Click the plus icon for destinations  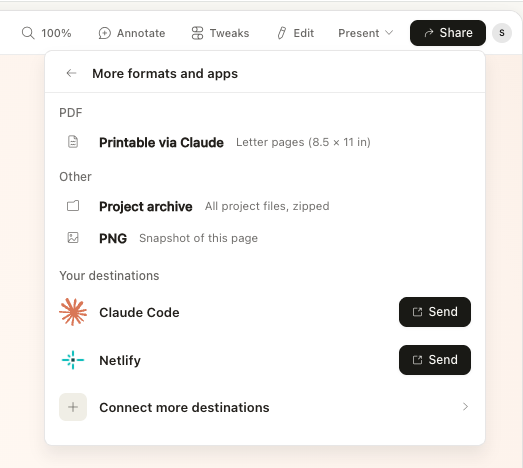click(73, 407)
